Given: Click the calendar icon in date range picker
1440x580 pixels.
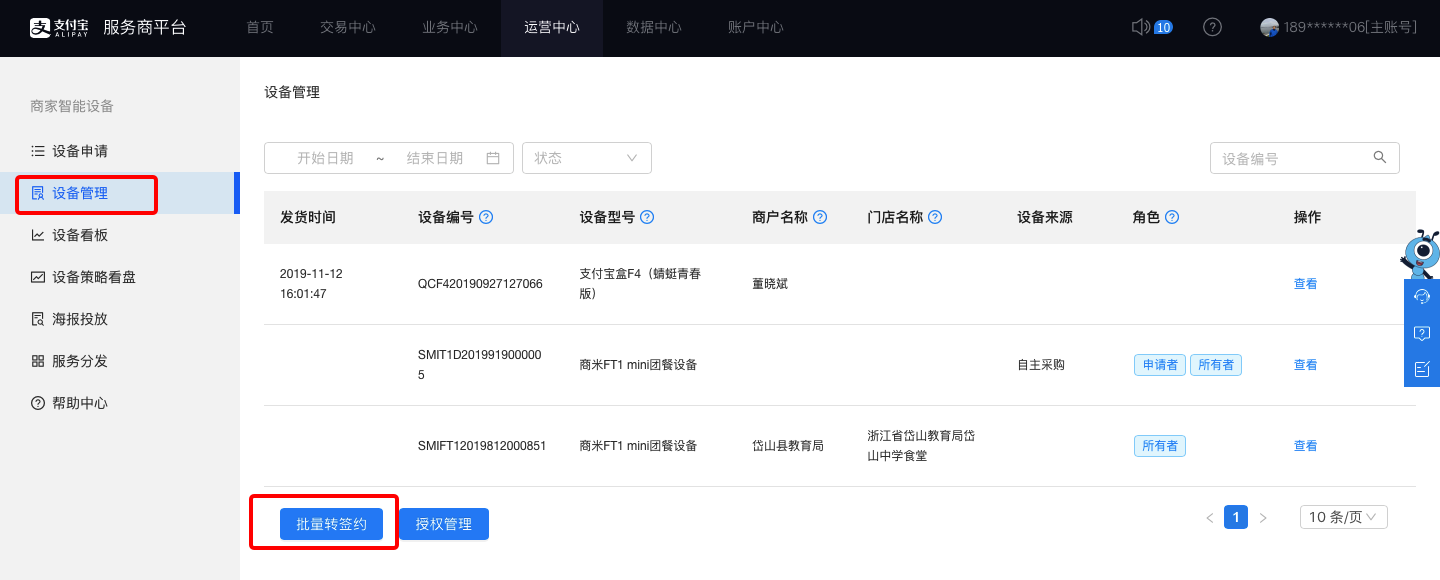Looking at the screenshot, I should [493, 158].
